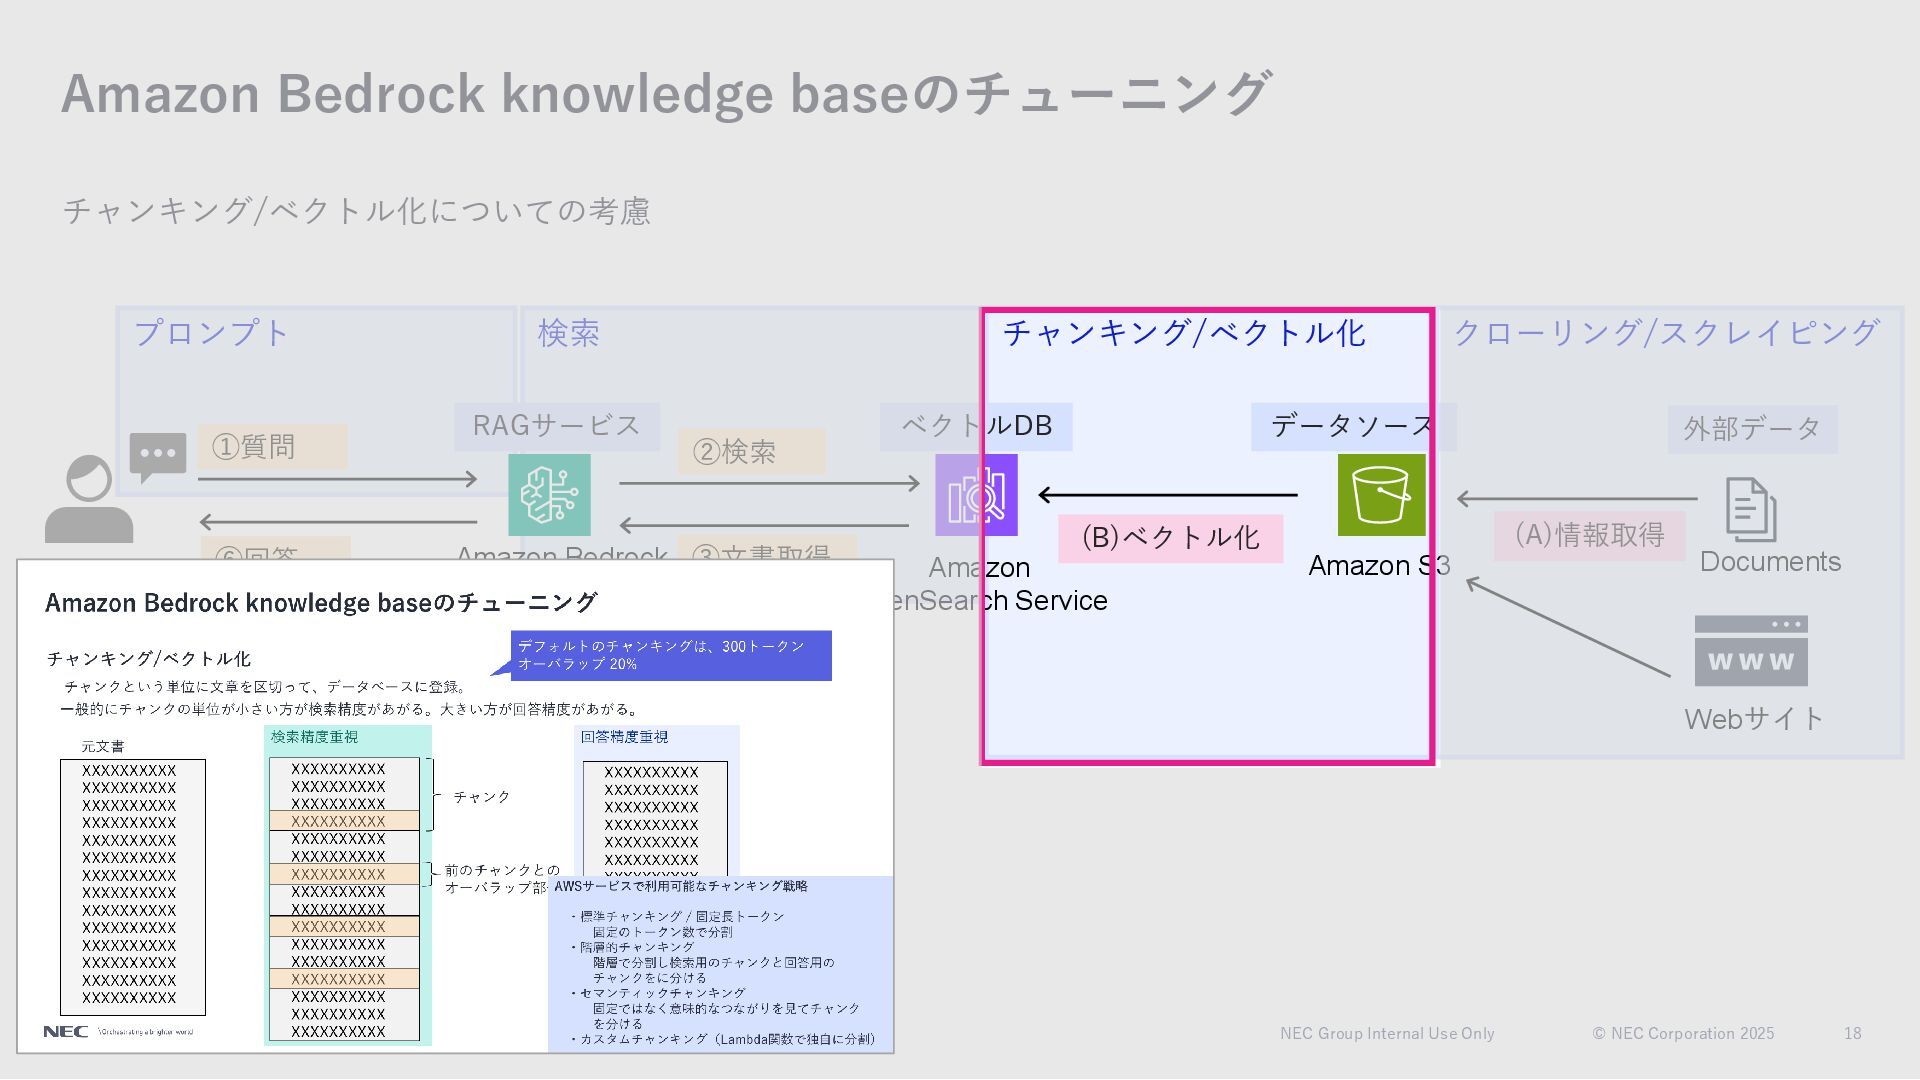This screenshot has width=1920, height=1080.
Task: Click the Amazon Bedrock brain icon
Action: 549,495
